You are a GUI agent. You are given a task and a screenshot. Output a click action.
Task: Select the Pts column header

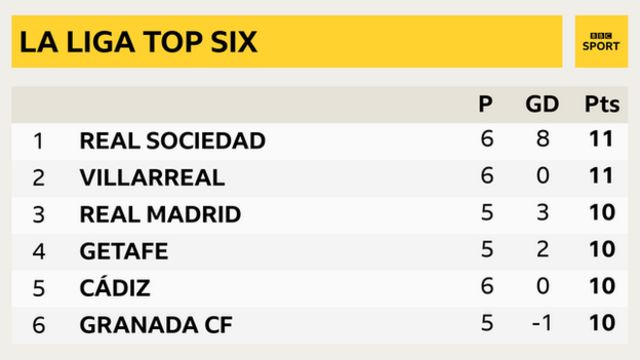pos(602,104)
